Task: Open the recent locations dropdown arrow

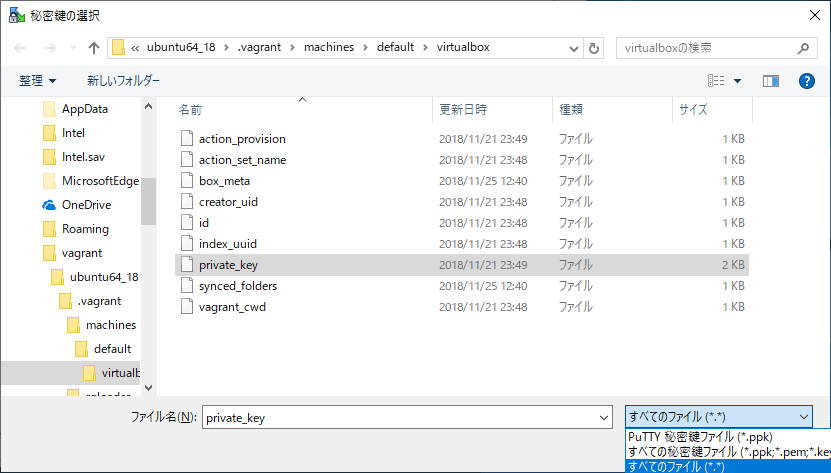Action: [73, 48]
